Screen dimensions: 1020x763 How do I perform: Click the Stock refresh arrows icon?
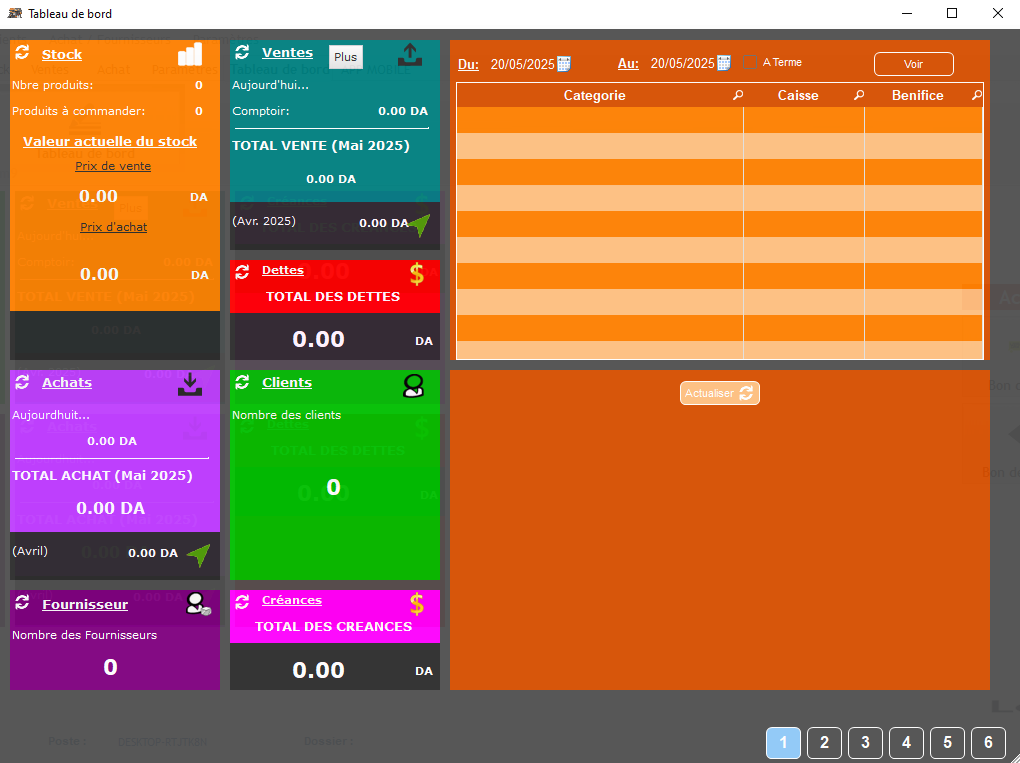pyautogui.click(x=24, y=54)
